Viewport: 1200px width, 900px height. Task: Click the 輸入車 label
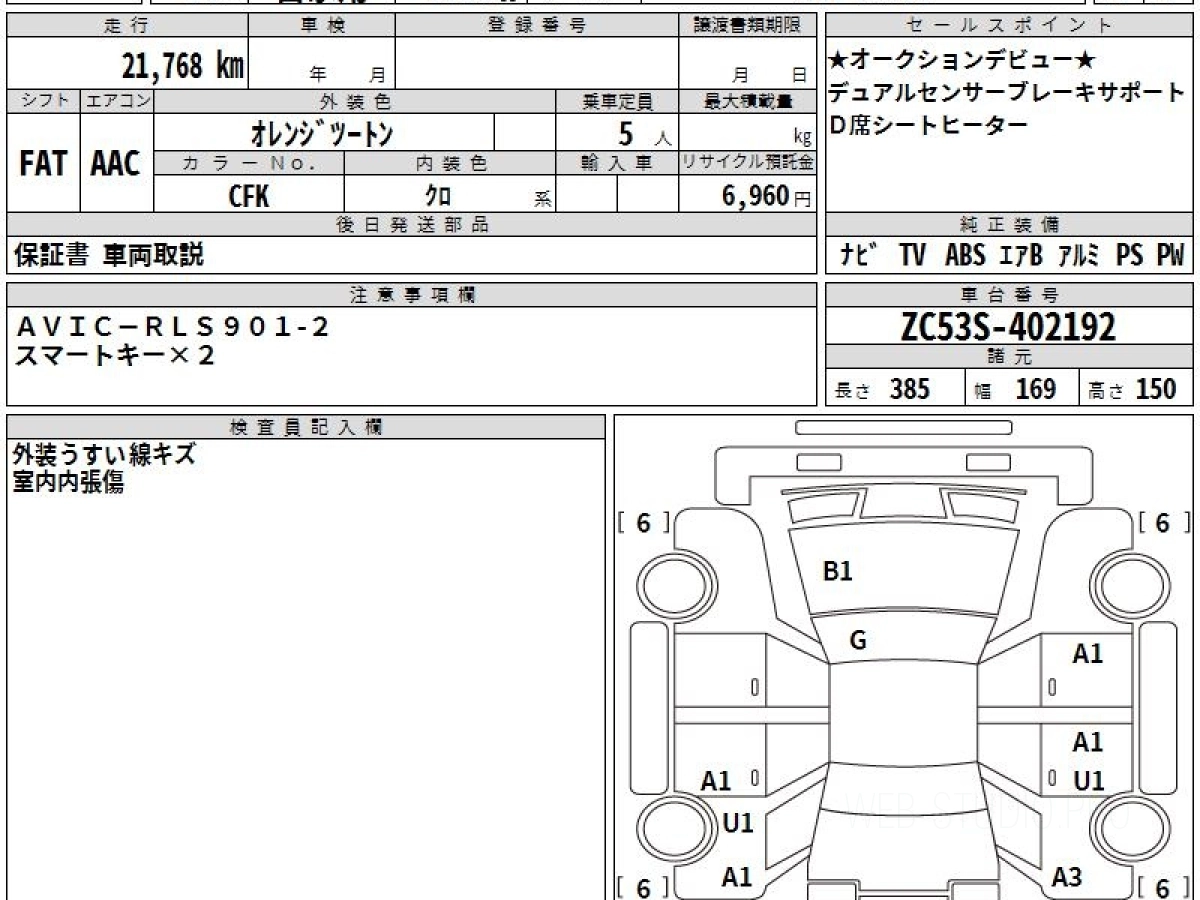click(617, 163)
